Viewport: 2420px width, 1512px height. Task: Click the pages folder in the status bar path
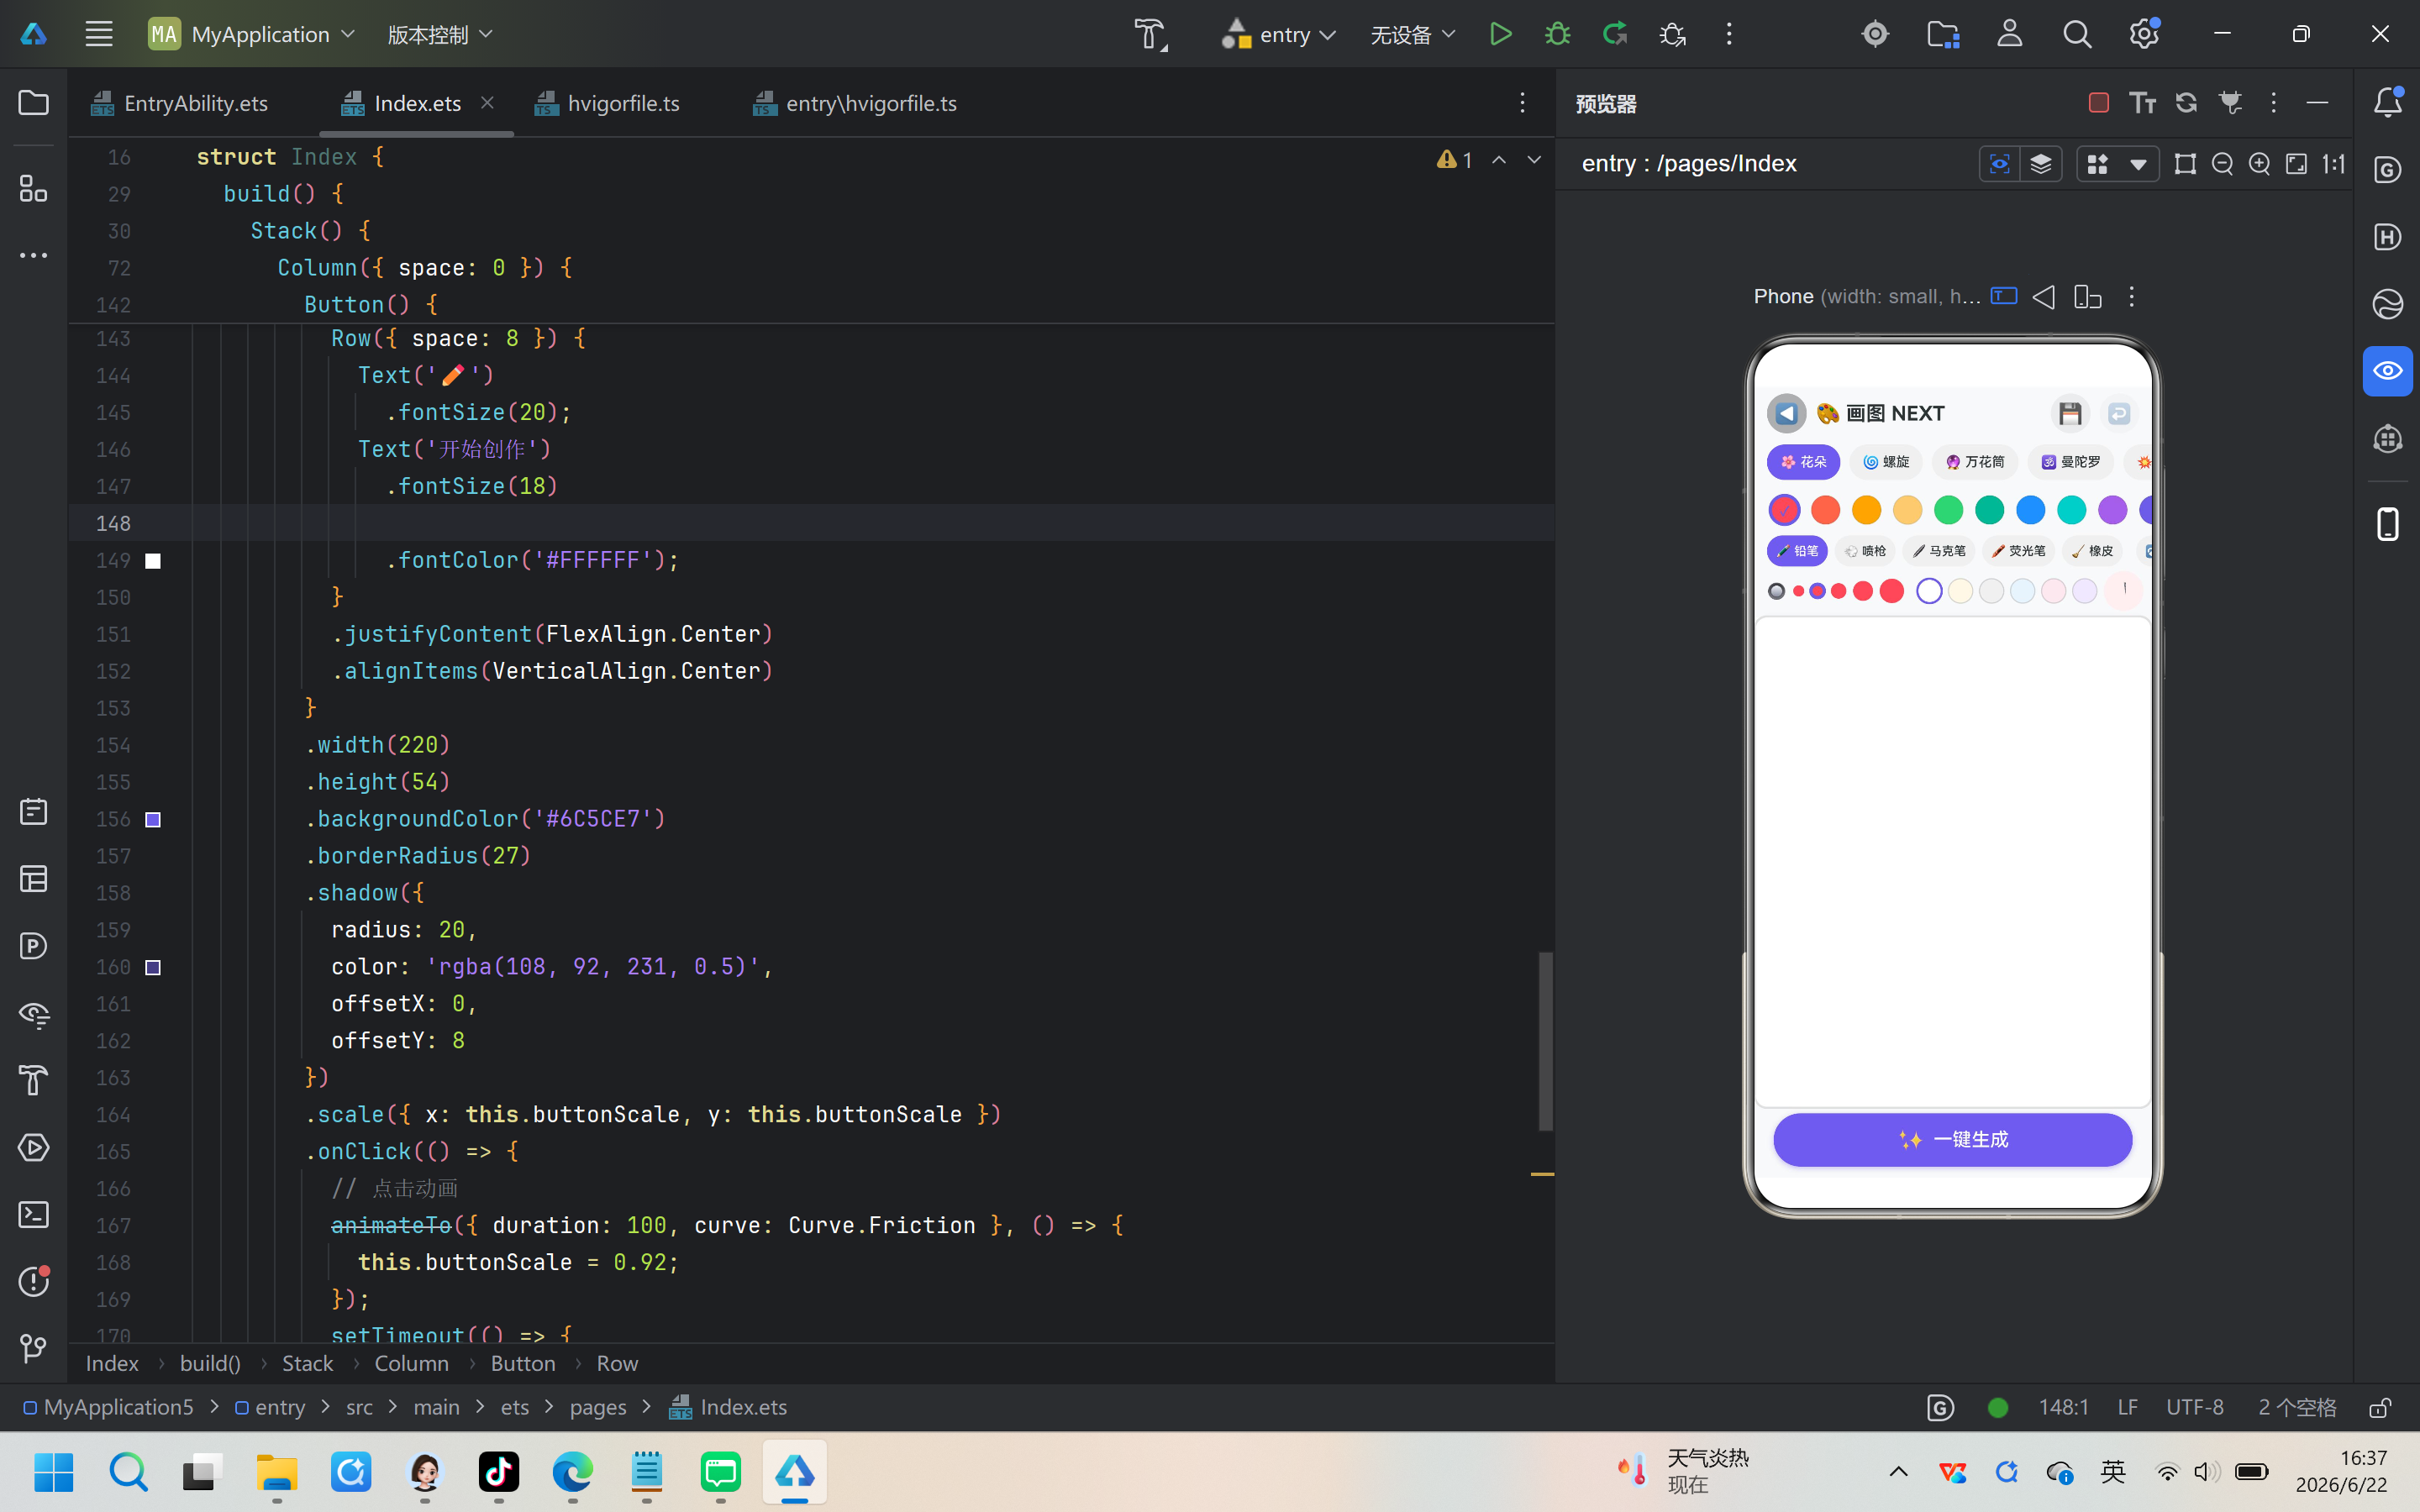click(x=598, y=1407)
